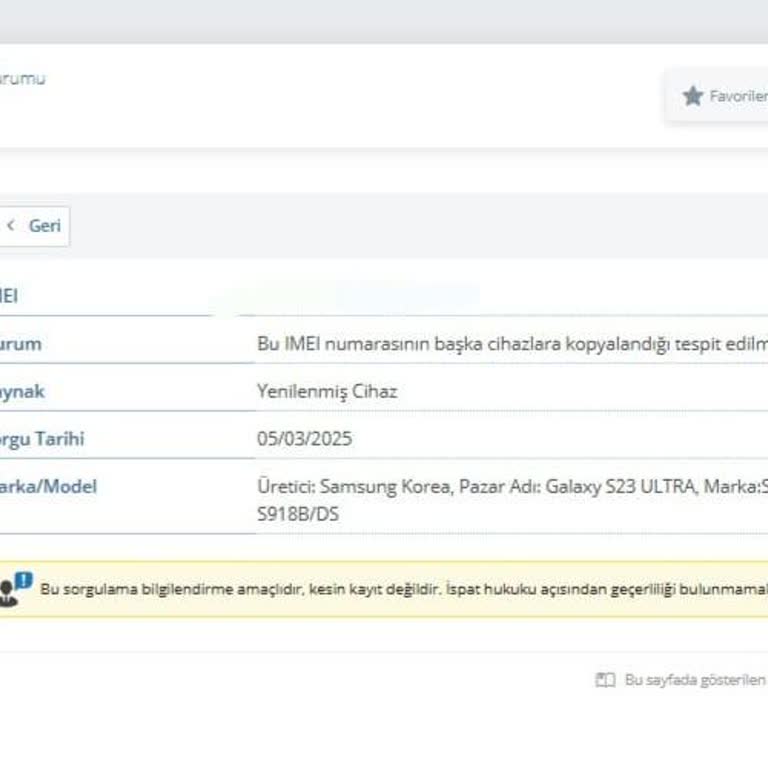Click the Favorilere label text
The width and height of the screenshot is (768, 768).
[739, 96]
